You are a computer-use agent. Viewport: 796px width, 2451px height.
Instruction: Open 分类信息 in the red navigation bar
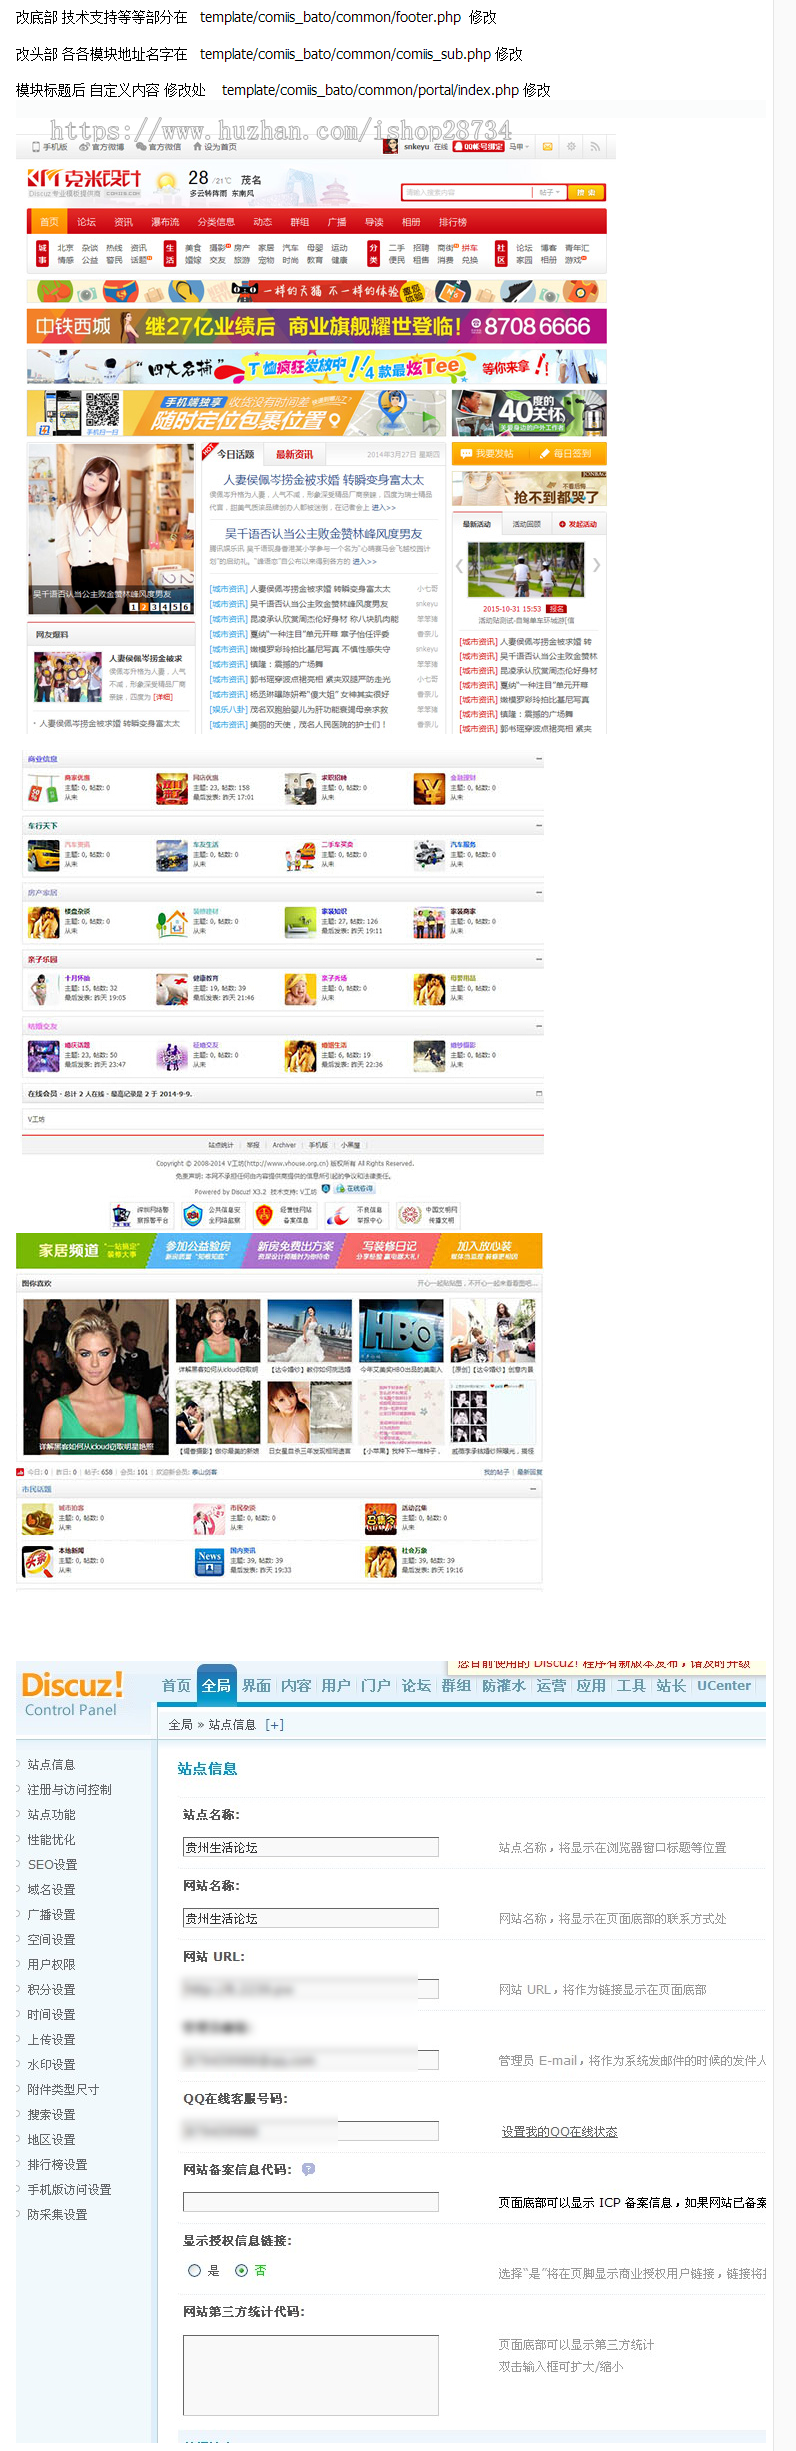point(216,222)
